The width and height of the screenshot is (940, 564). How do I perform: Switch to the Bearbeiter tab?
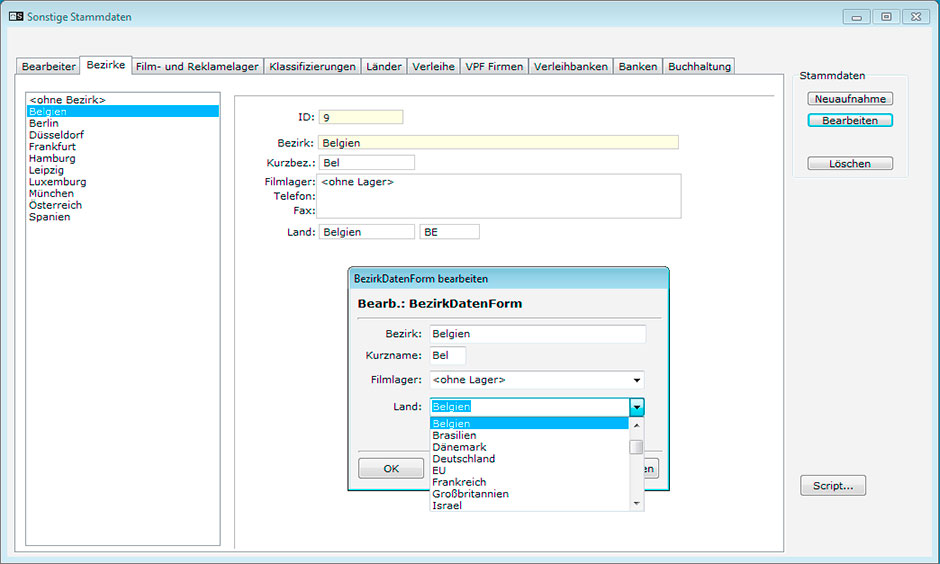[49, 67]
